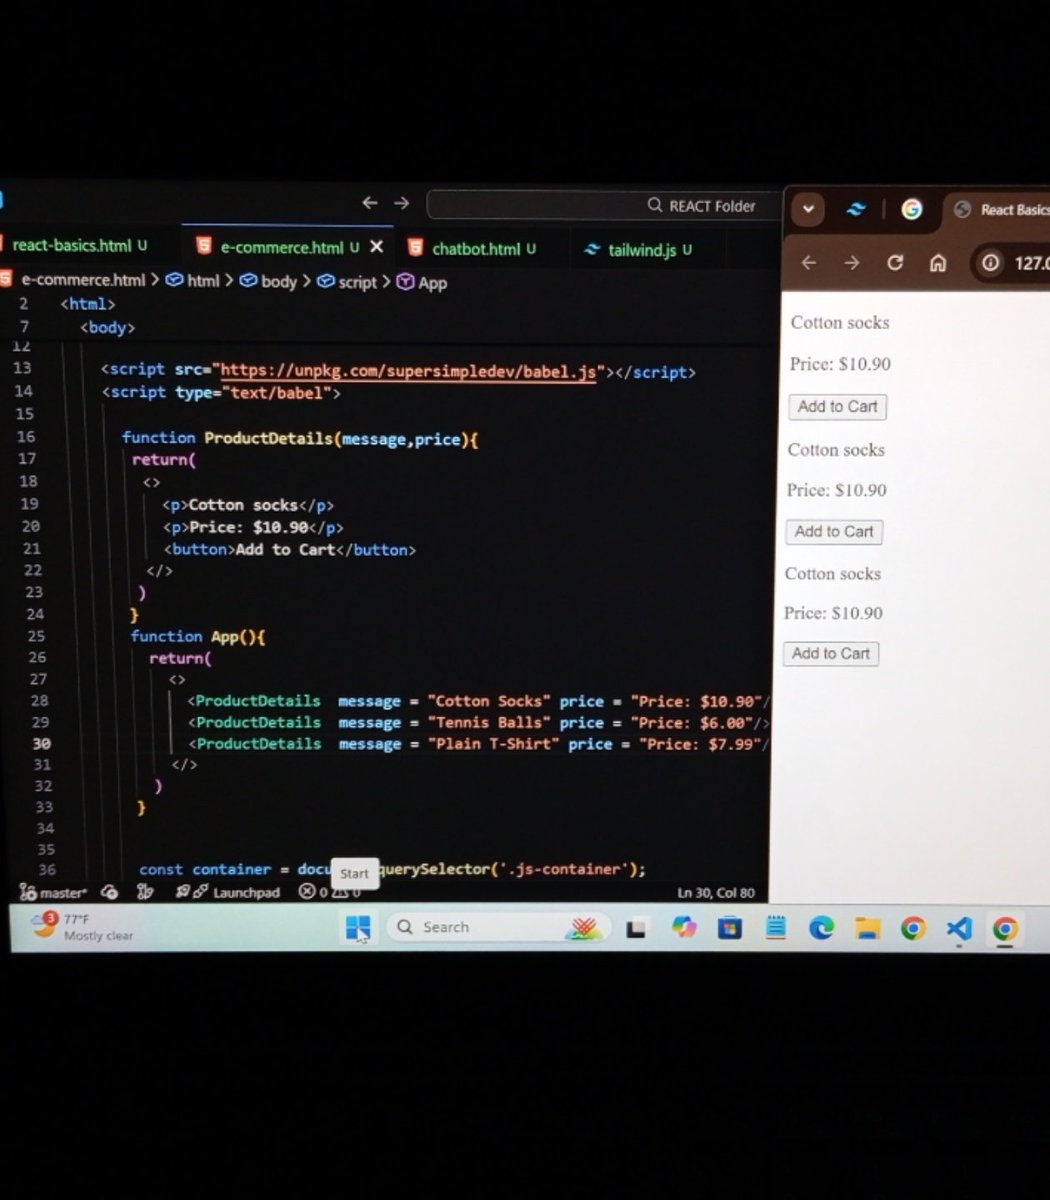Click the first Add to Cart button
The height and width of the screenshot is (1200, 1050).
(837, 407)
